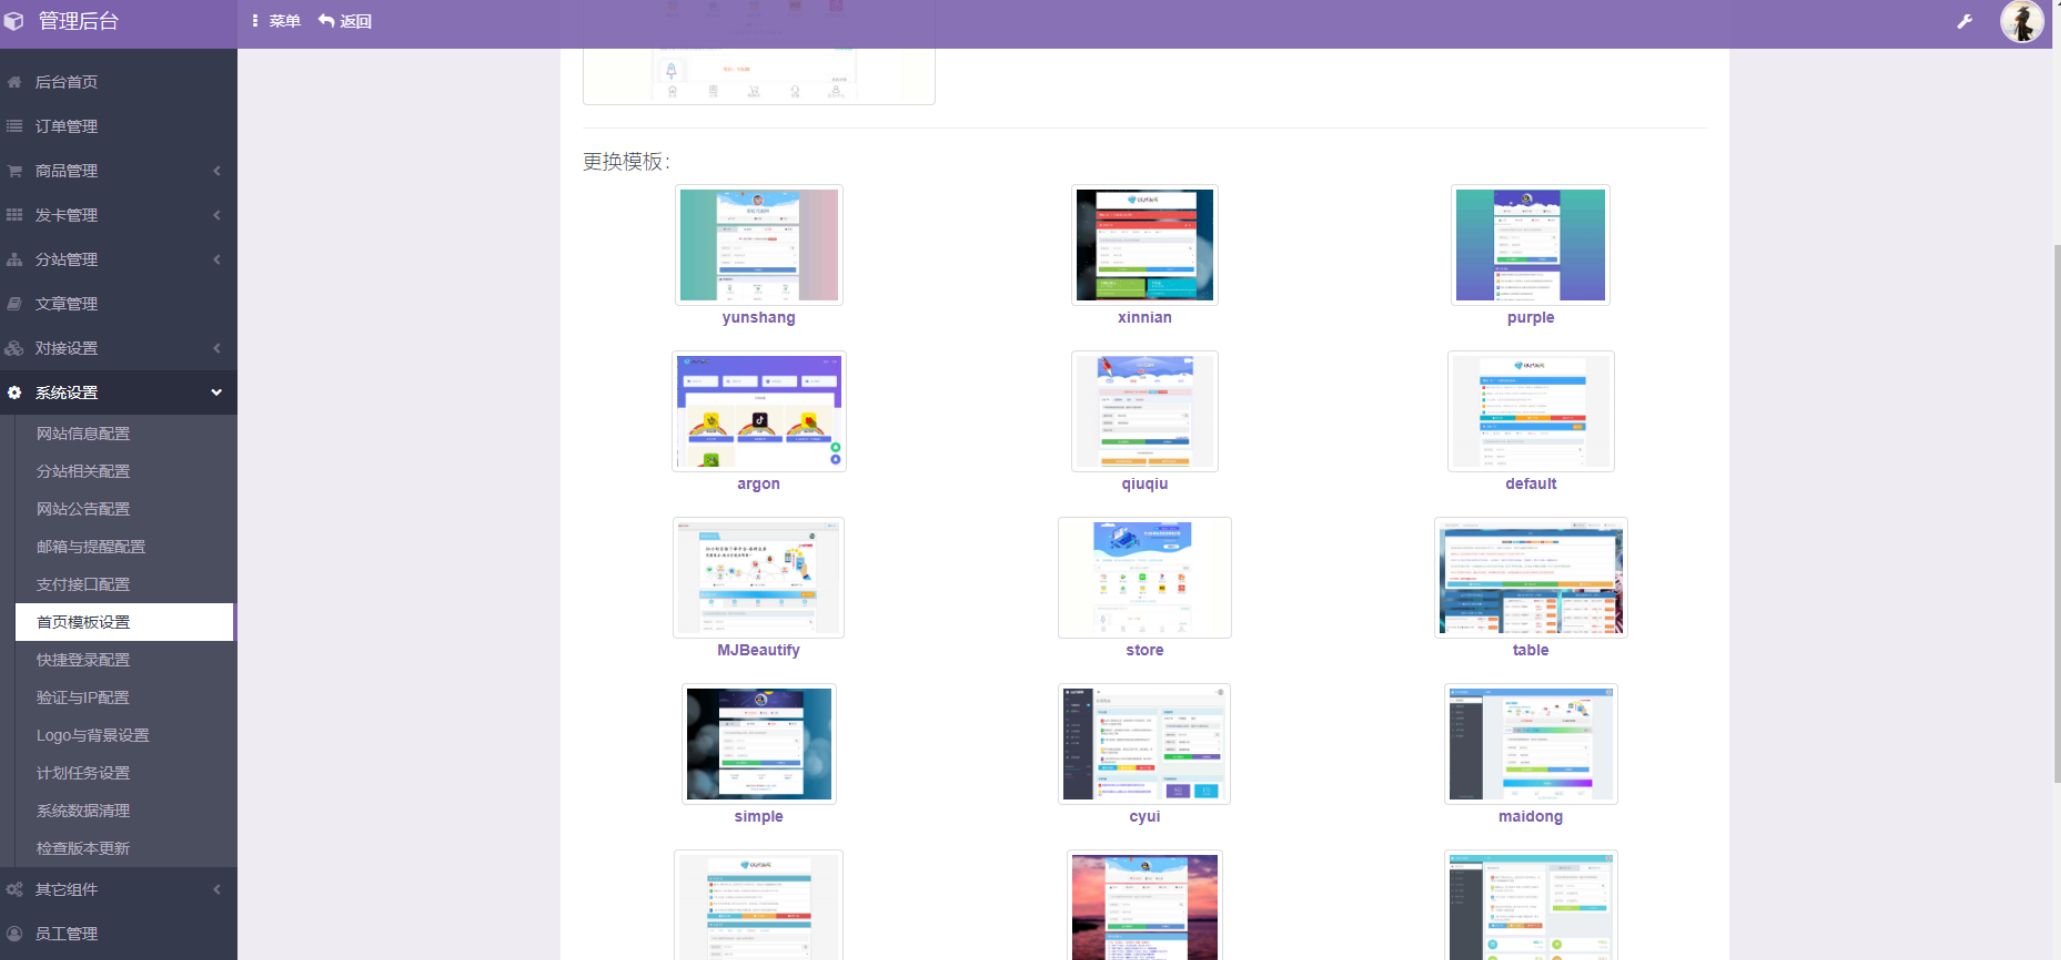Collapse the 系统设置 section
The image size is (2061, 960).
[x=118, y=392]
